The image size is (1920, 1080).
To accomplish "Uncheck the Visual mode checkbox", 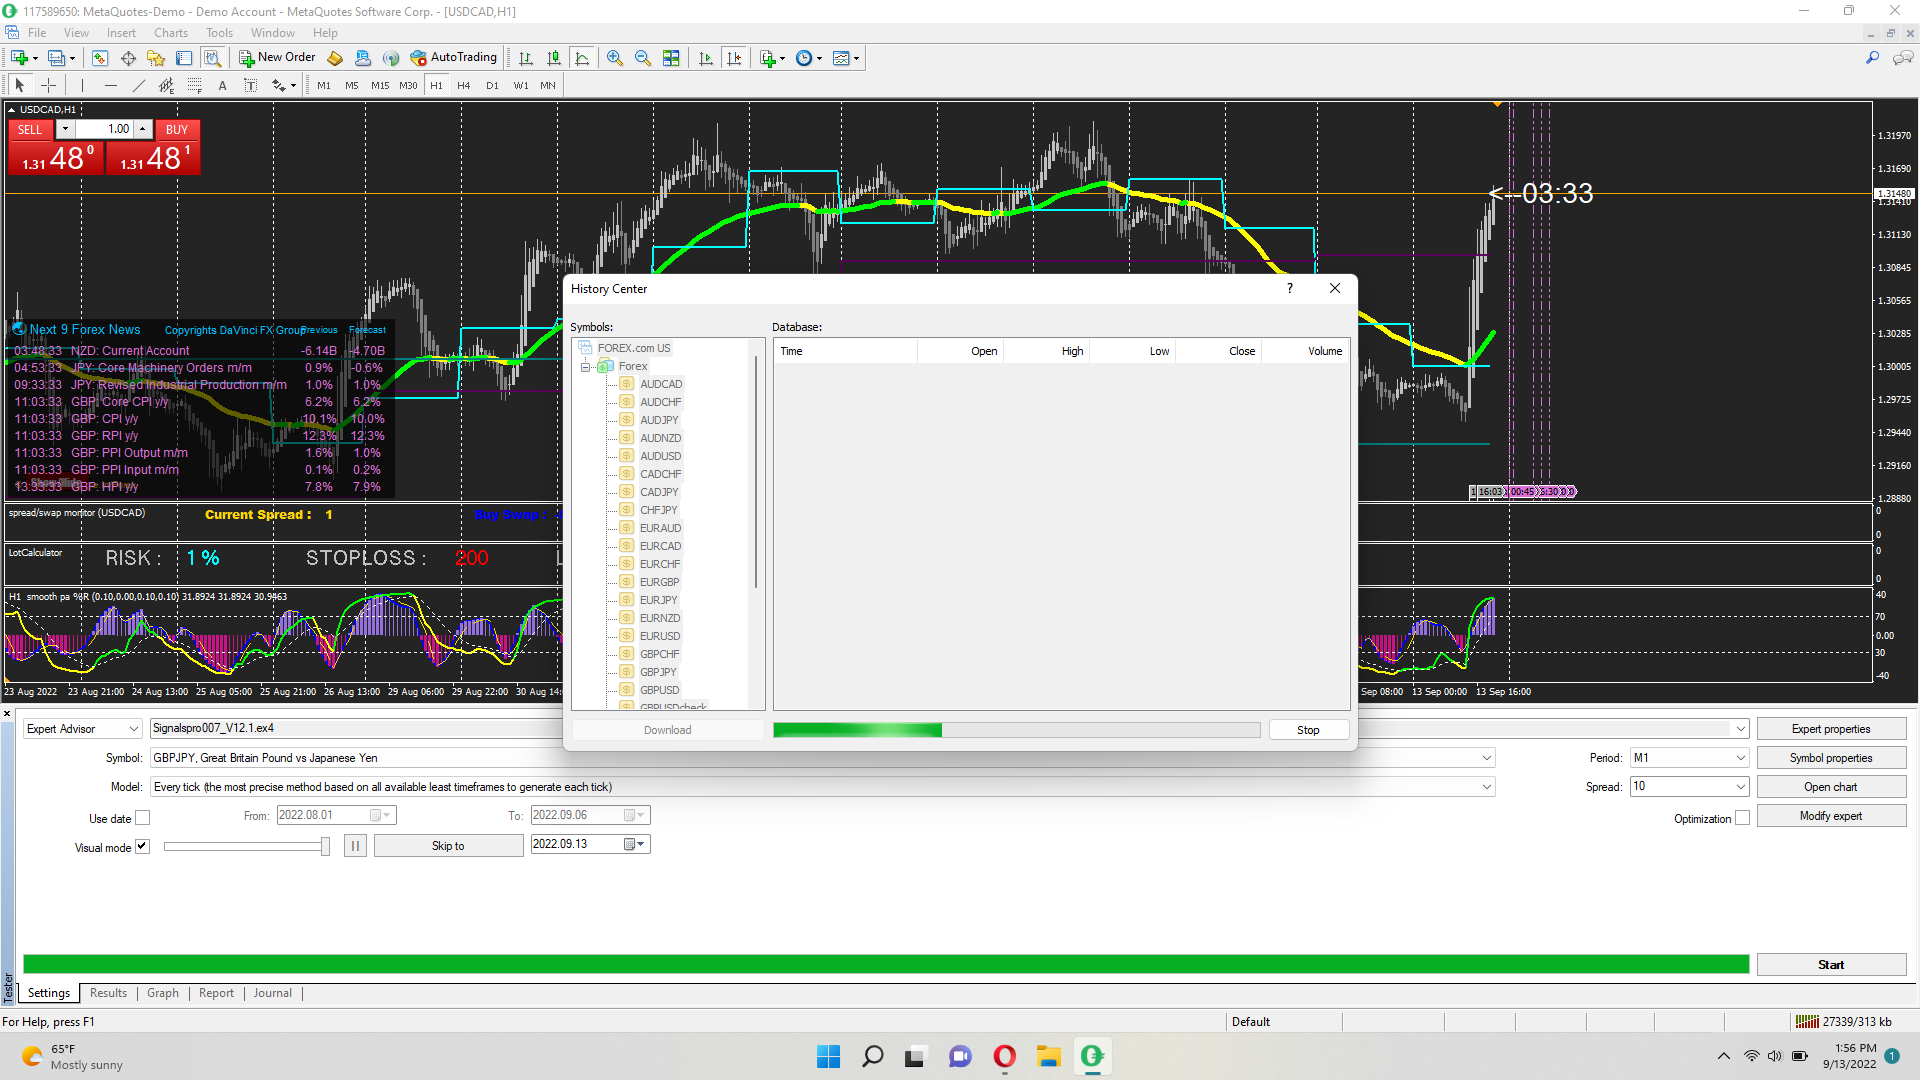I will (143, 847).
